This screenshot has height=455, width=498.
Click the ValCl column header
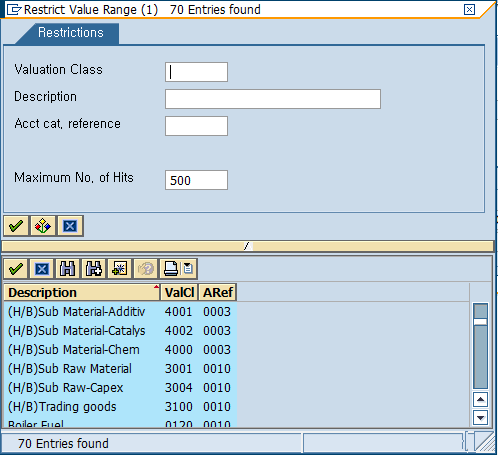pyautogui.click(x=179, y=292)
